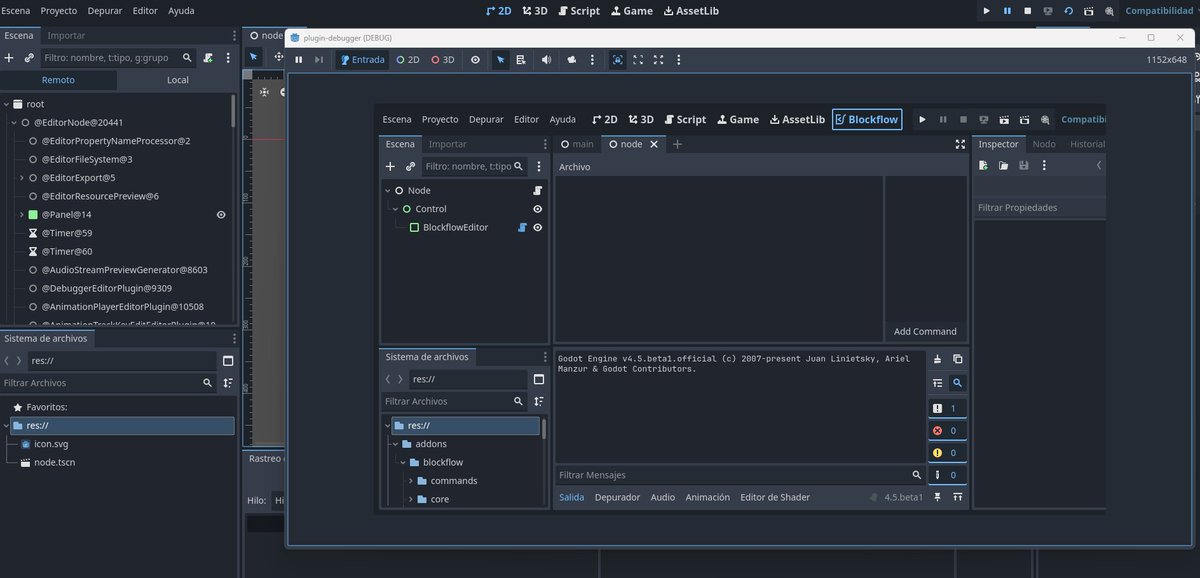Select Entrada mode in the plugin-debugger toolbar
The width and height of the screenshot is (1200, 578).
tap(362, 60)
